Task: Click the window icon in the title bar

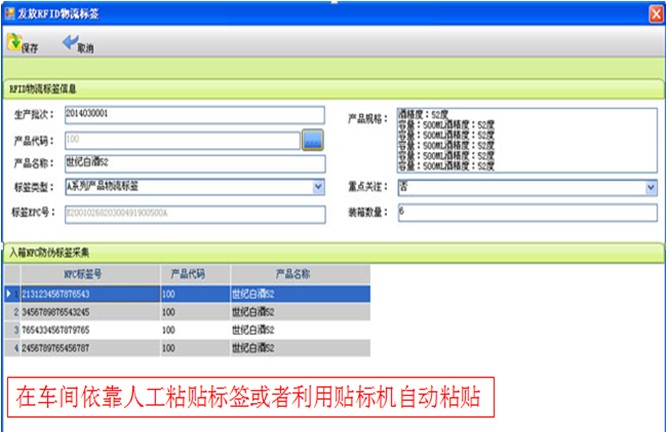Action: (9, 8)
